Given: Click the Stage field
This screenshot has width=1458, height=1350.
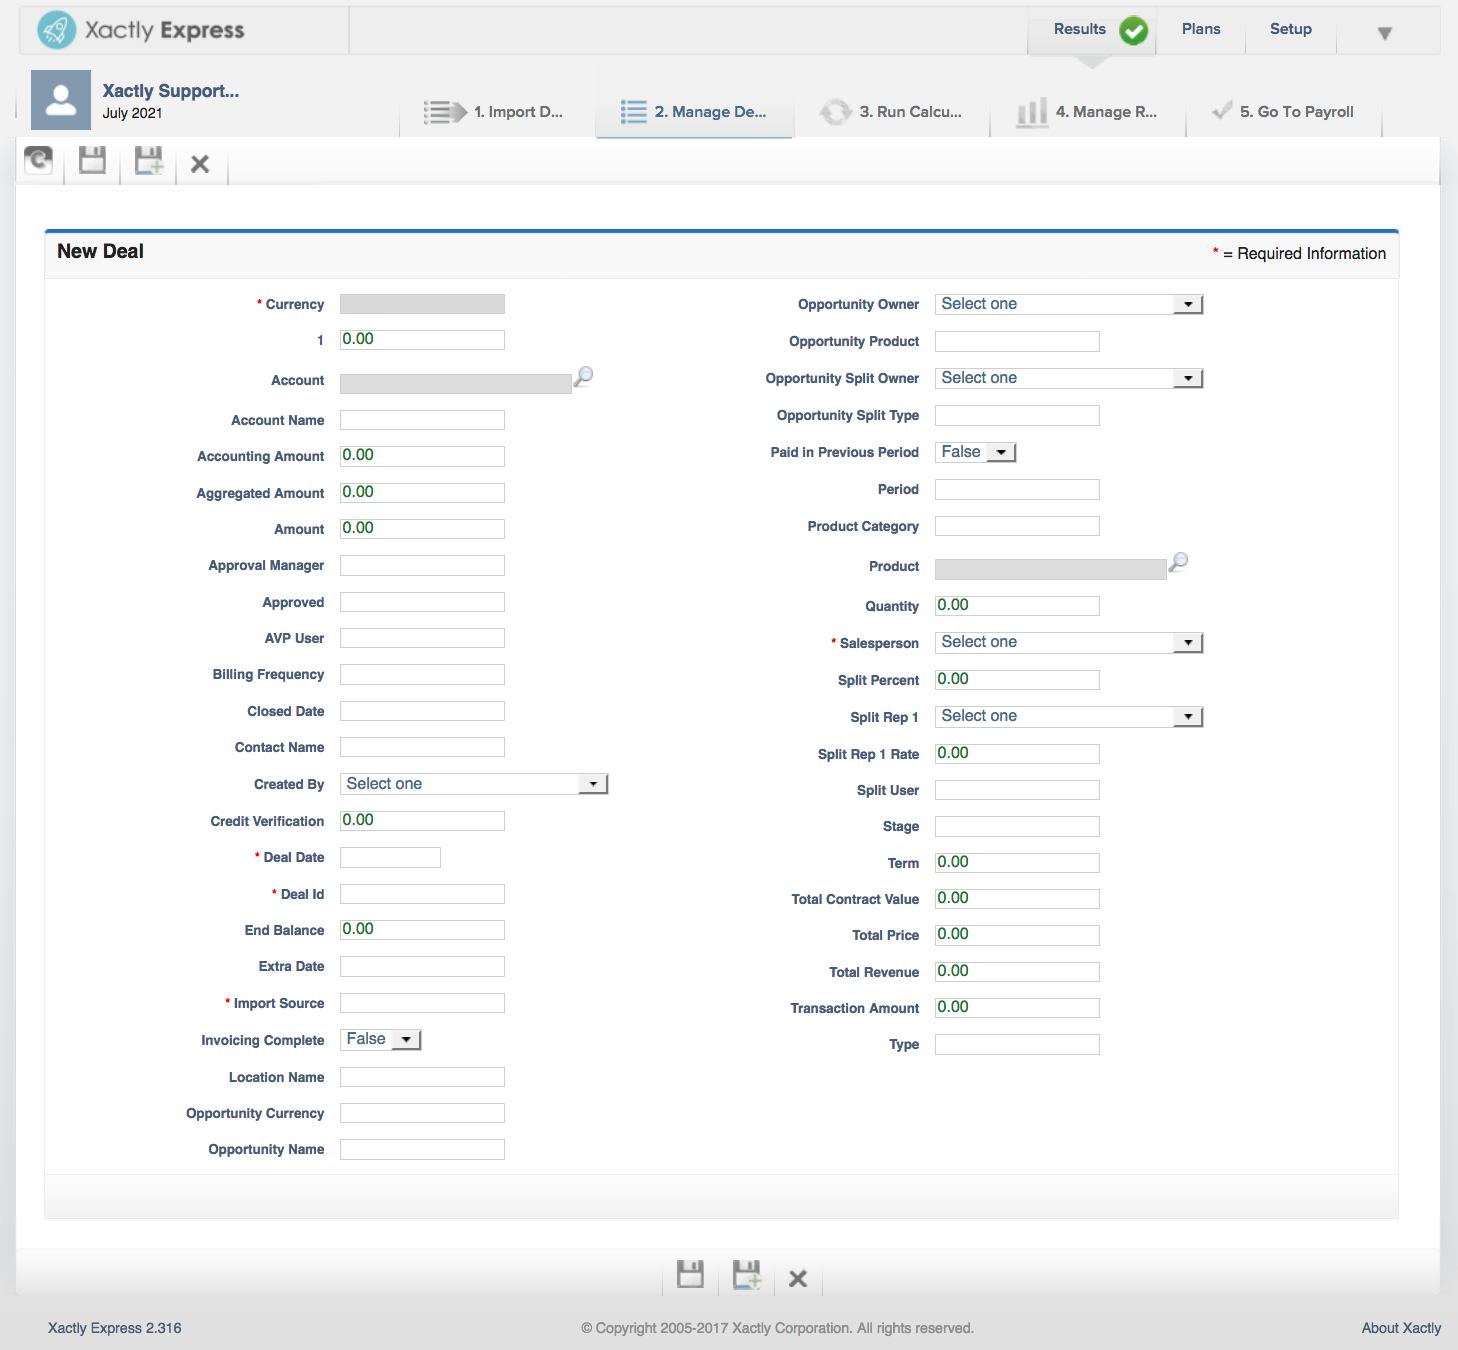Looking at the screenshot, I should coord(1017,826).
